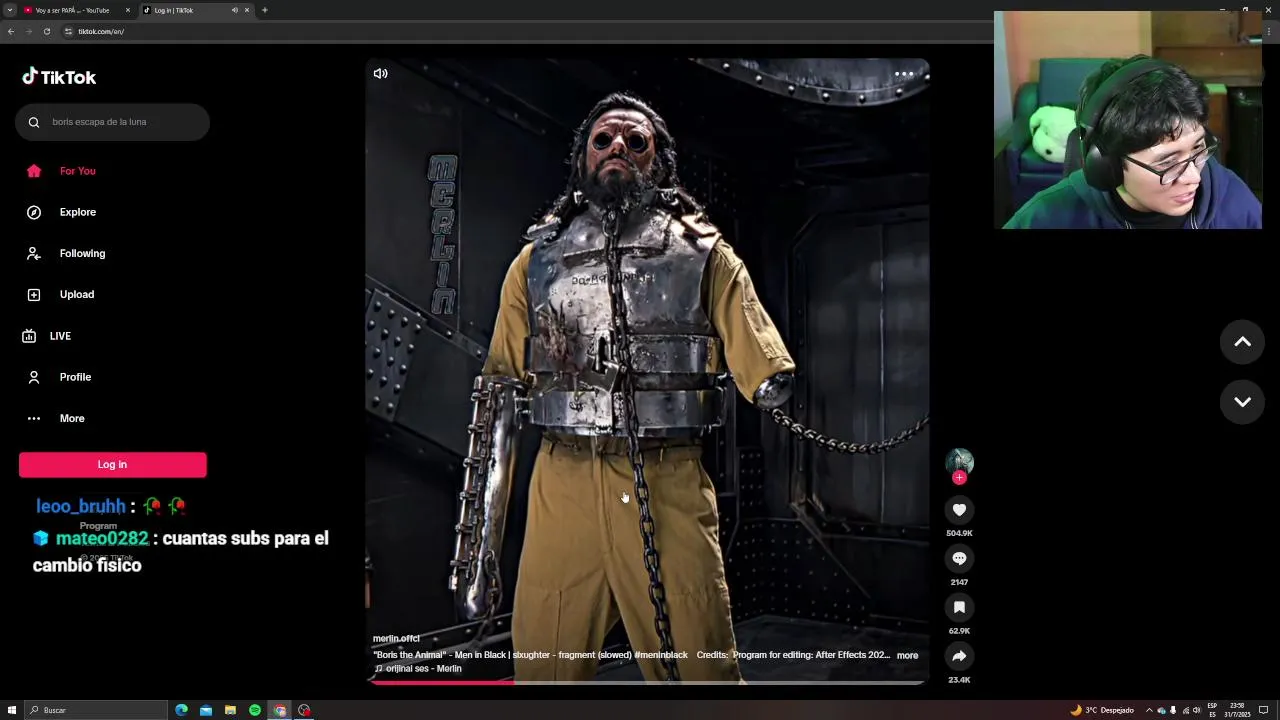Click Chrome icon in taskbar
This screenshot has width=1280, height=720.
(280, 710)
